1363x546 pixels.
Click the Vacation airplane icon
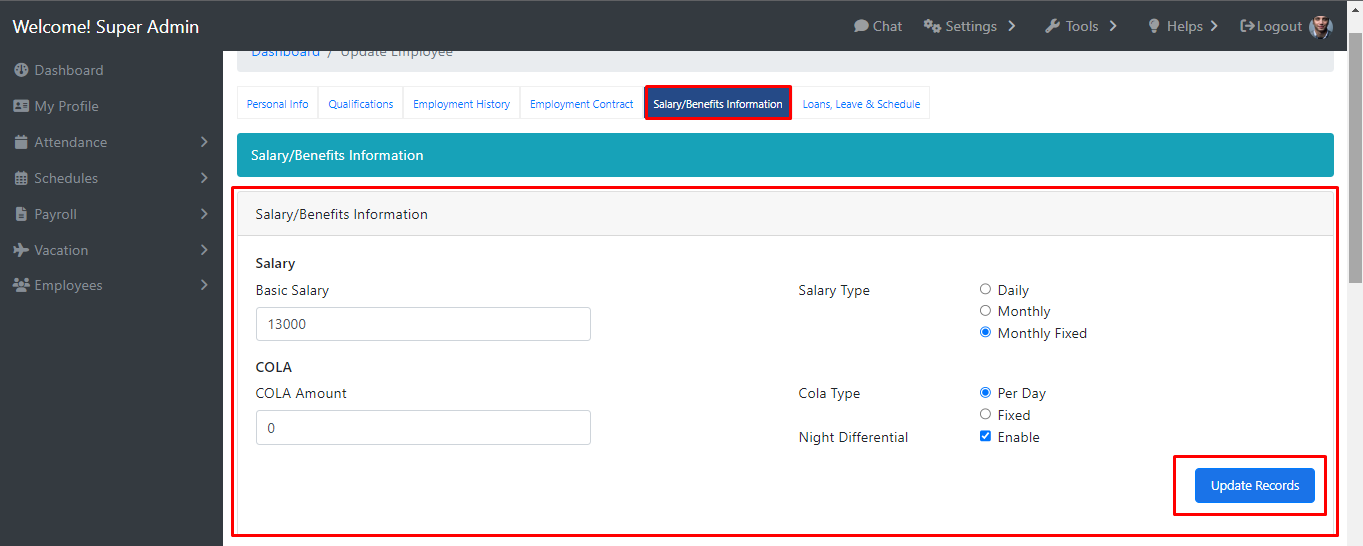pyautogui.click(x=21, y=250)
